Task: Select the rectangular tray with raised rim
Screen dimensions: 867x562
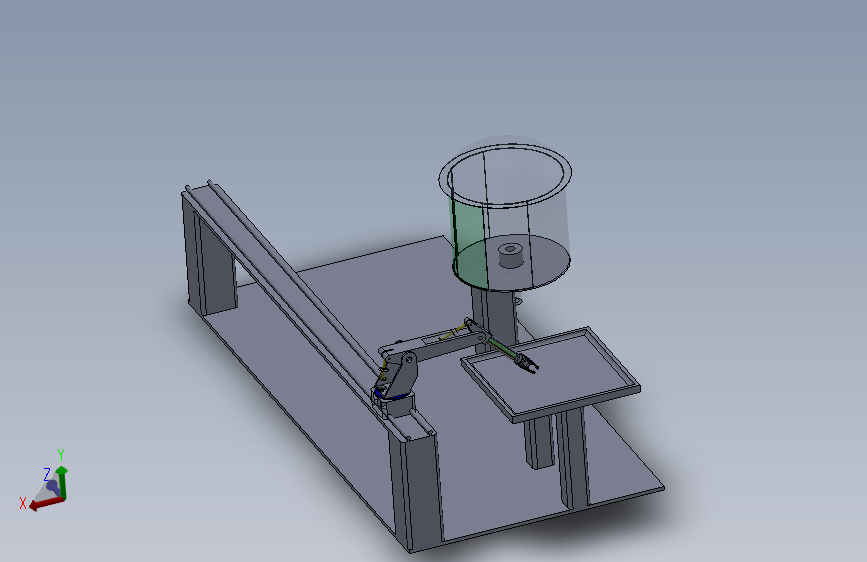Action: pyautogui.click(x=550, y=374)
